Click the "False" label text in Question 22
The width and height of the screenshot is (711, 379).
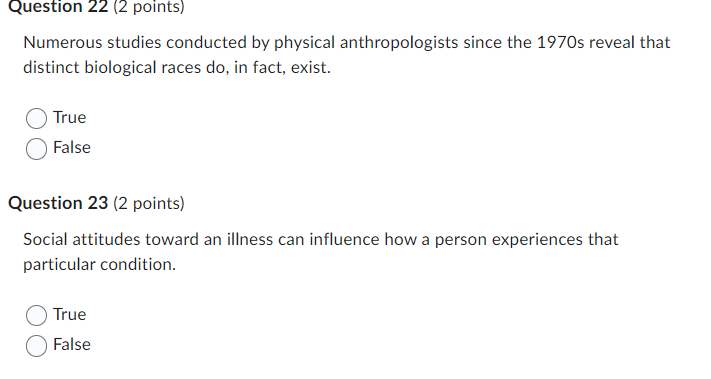72,147
